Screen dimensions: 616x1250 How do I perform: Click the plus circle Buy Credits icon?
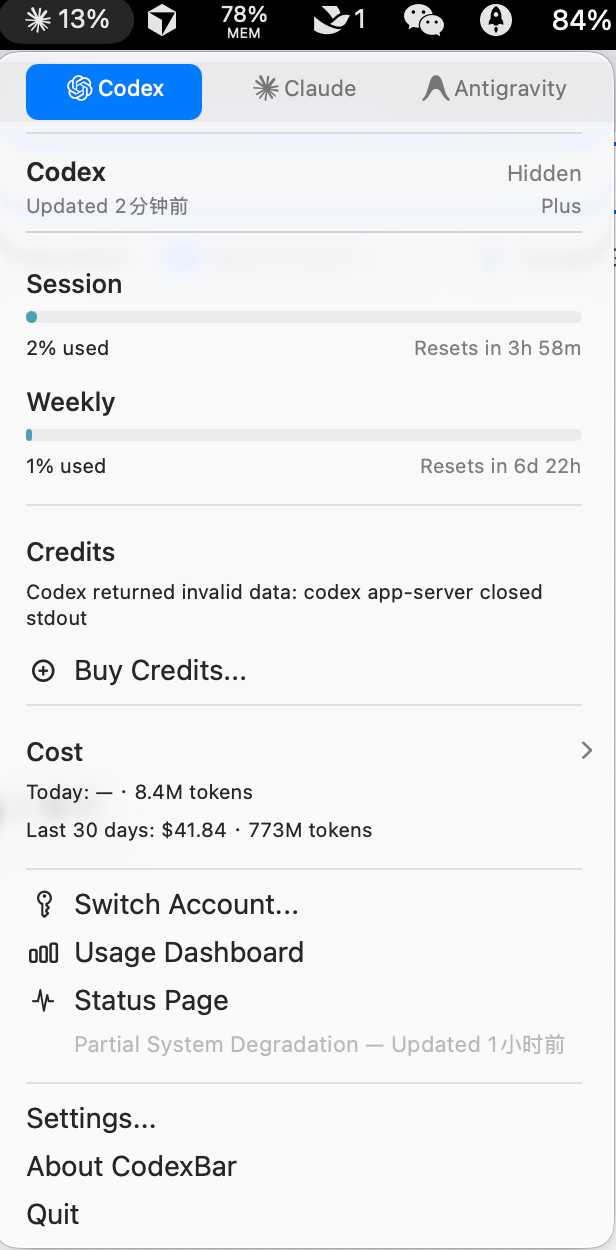tap(43, 671)
